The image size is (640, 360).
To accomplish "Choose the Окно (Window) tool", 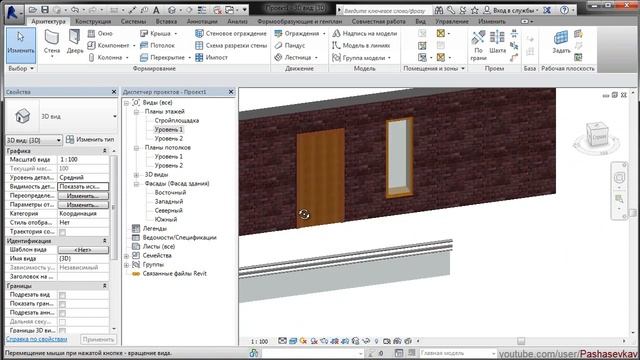I will (x=100, y=33).
